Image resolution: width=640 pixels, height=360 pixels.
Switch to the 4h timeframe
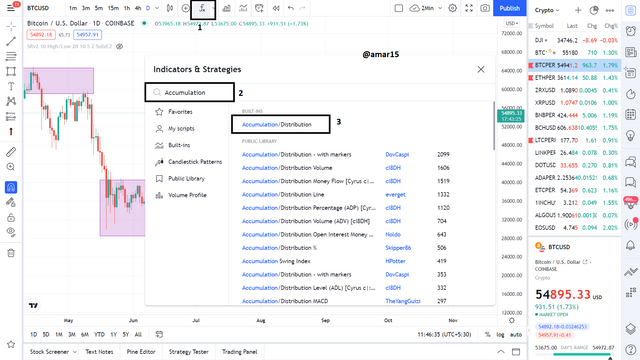[x=138, y=8]
